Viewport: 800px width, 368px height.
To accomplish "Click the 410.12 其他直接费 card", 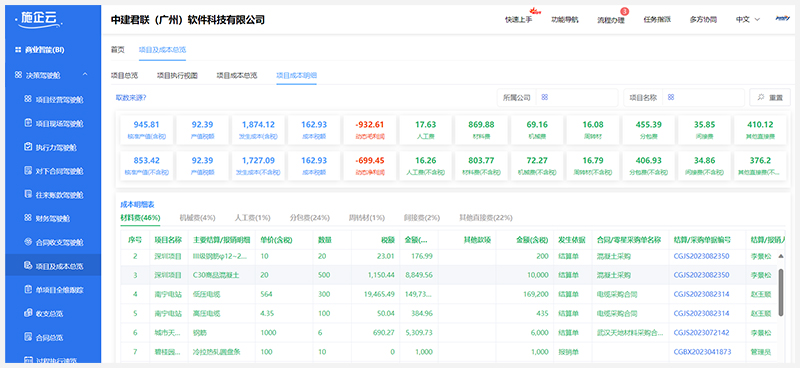I will [x=759, y=130].
